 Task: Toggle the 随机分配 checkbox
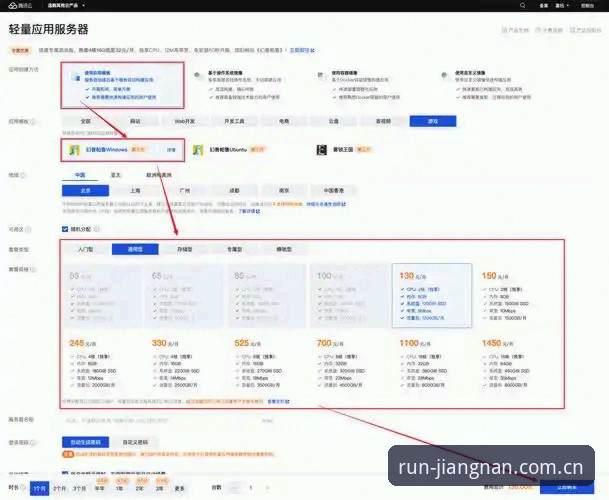click(65, 229)
